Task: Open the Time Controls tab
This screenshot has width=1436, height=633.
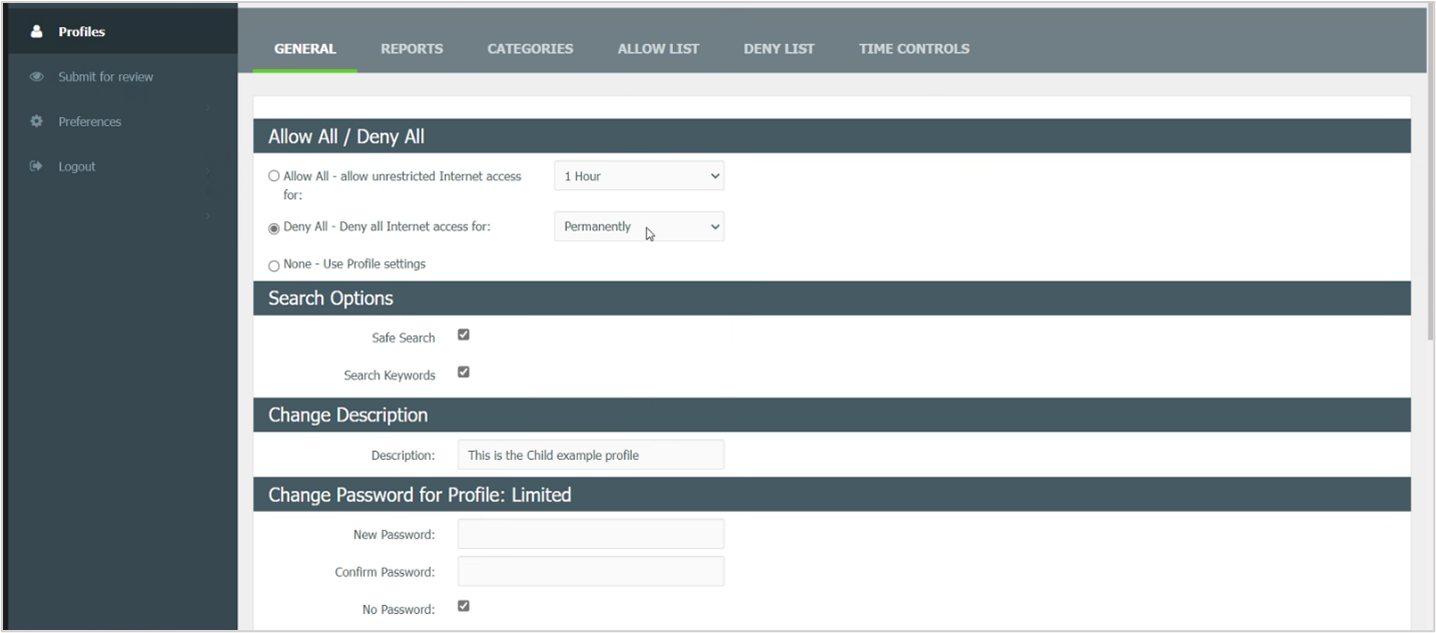Action: [x=914, y=48]
